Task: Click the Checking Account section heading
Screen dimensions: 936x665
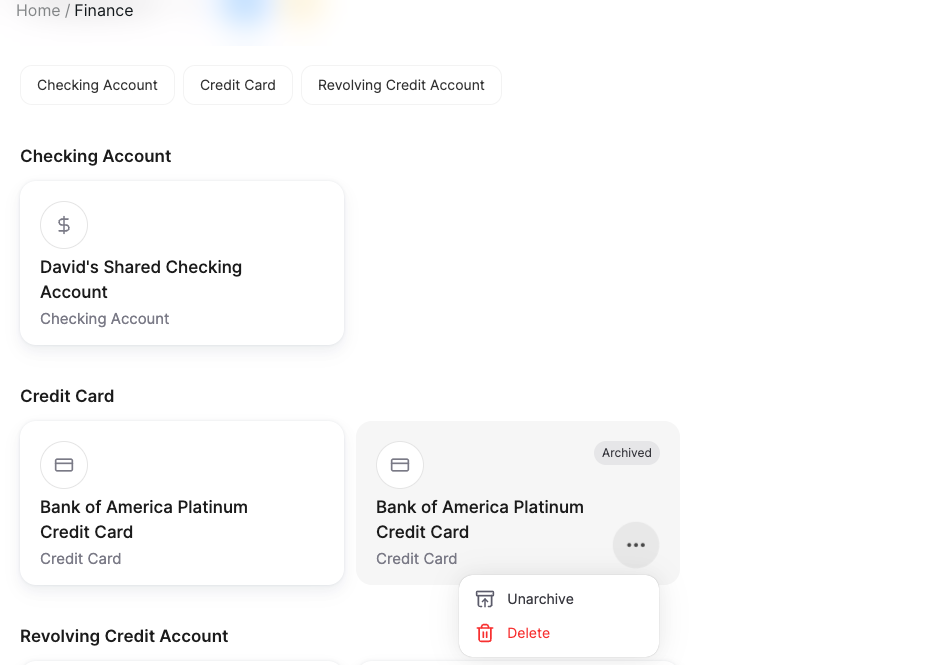Action: [96, 156]
